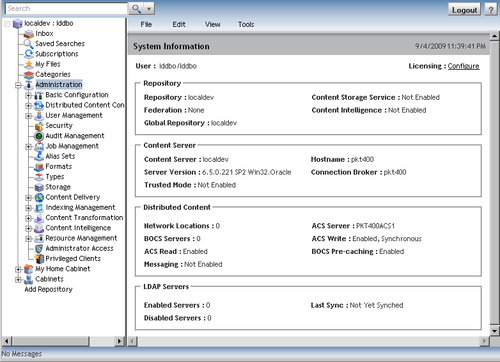Open help with the question mark button
This screenshot has height=362, width=500.
tap(490, 10)
